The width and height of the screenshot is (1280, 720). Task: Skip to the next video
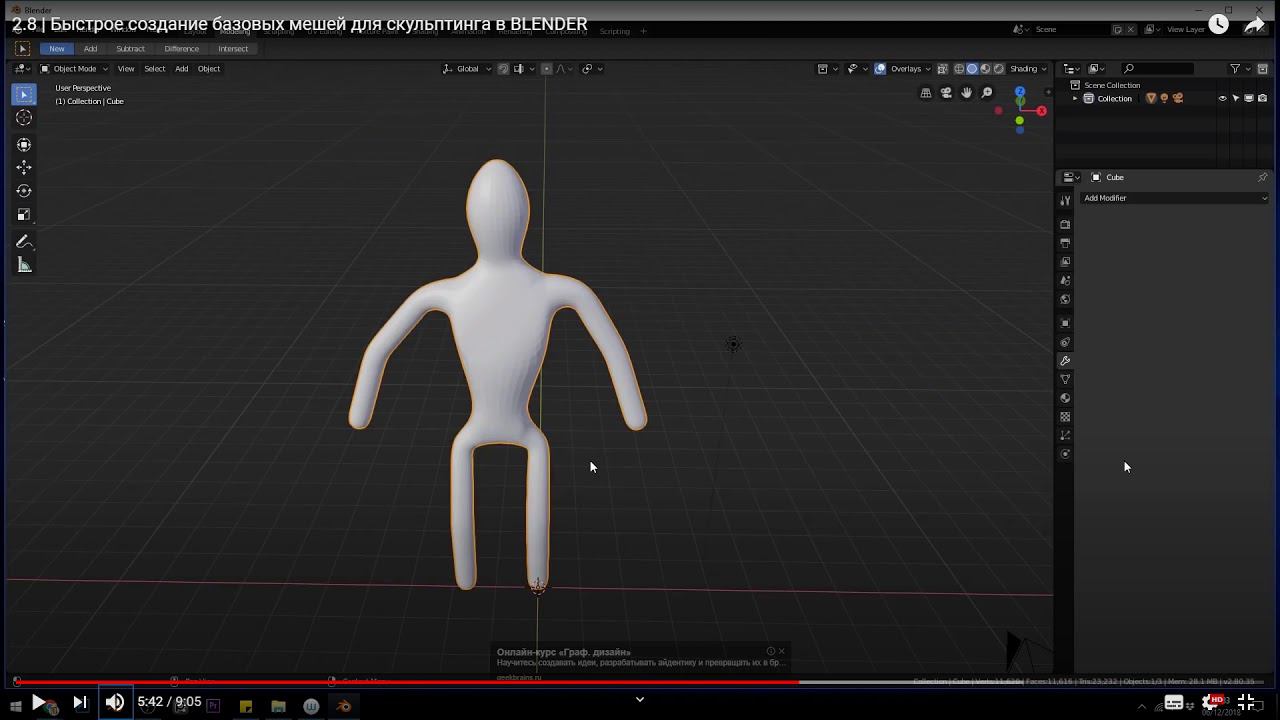pyautogui.click(x=80, y=702)
